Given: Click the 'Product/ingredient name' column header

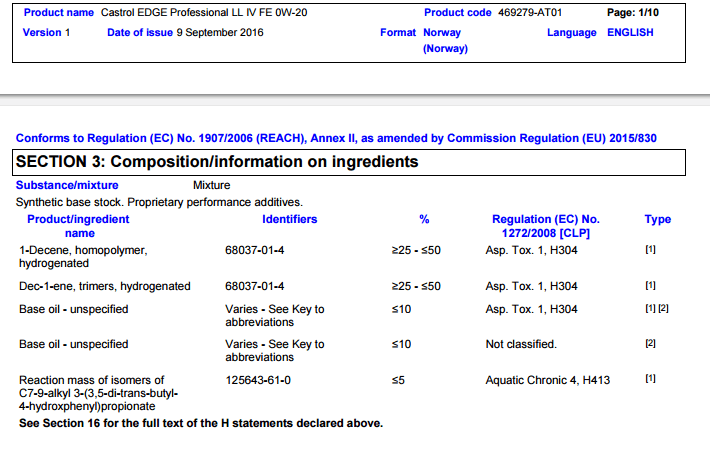Looking at the screenshot, I should [78, 226].
